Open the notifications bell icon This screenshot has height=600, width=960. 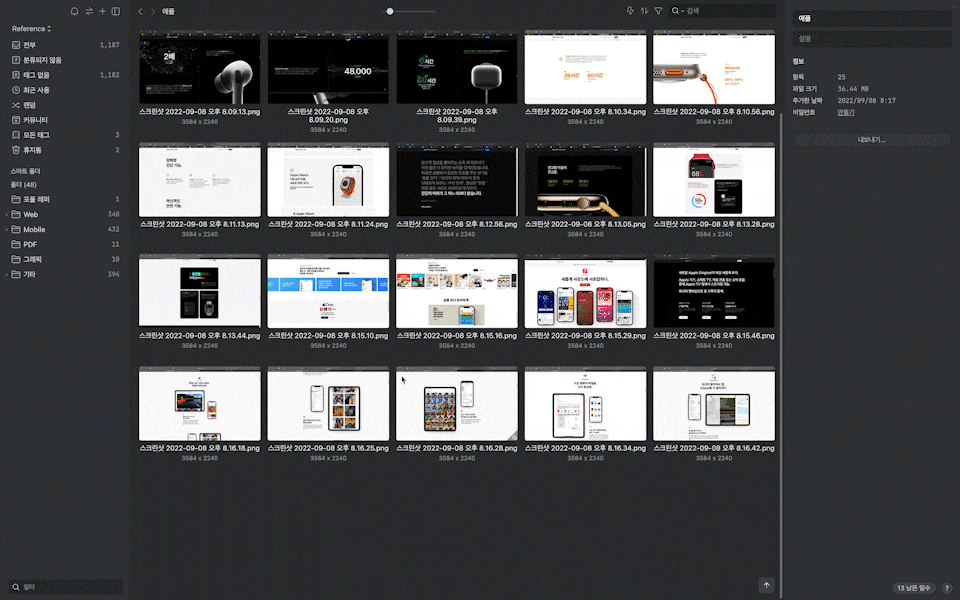click(74, 11)
